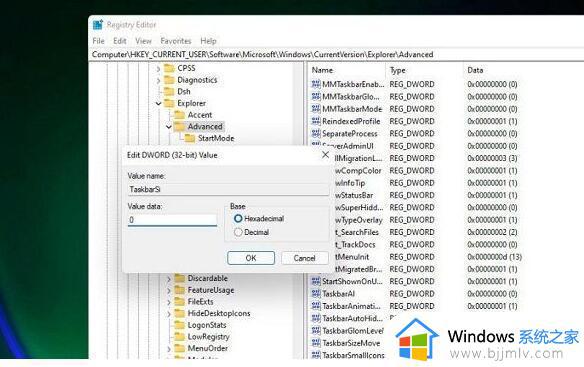Open the Edit menu
This screenshot has height=367, width=584.
(120, 41)
